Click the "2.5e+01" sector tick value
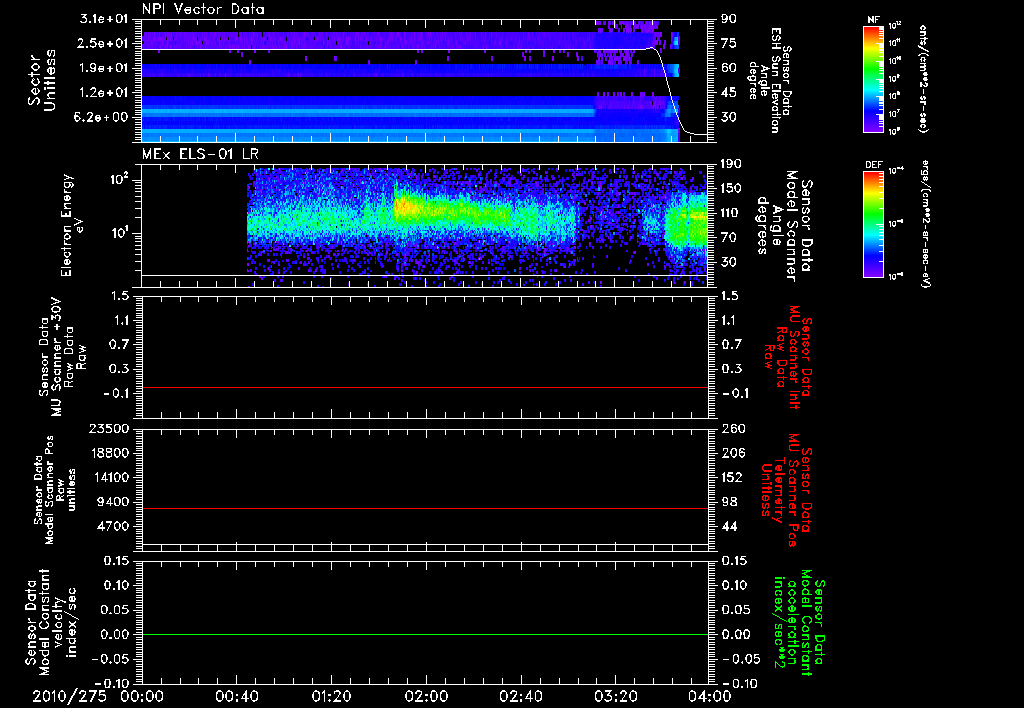 pos(104,43)
